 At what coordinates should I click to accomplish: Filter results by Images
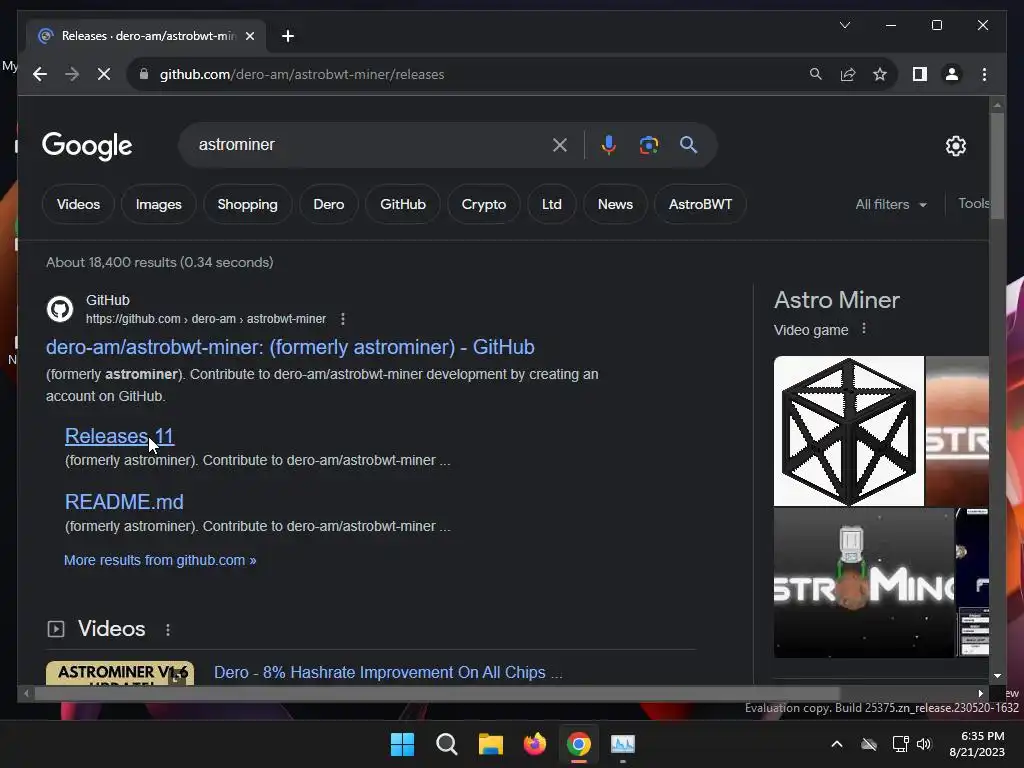point(159,204)
